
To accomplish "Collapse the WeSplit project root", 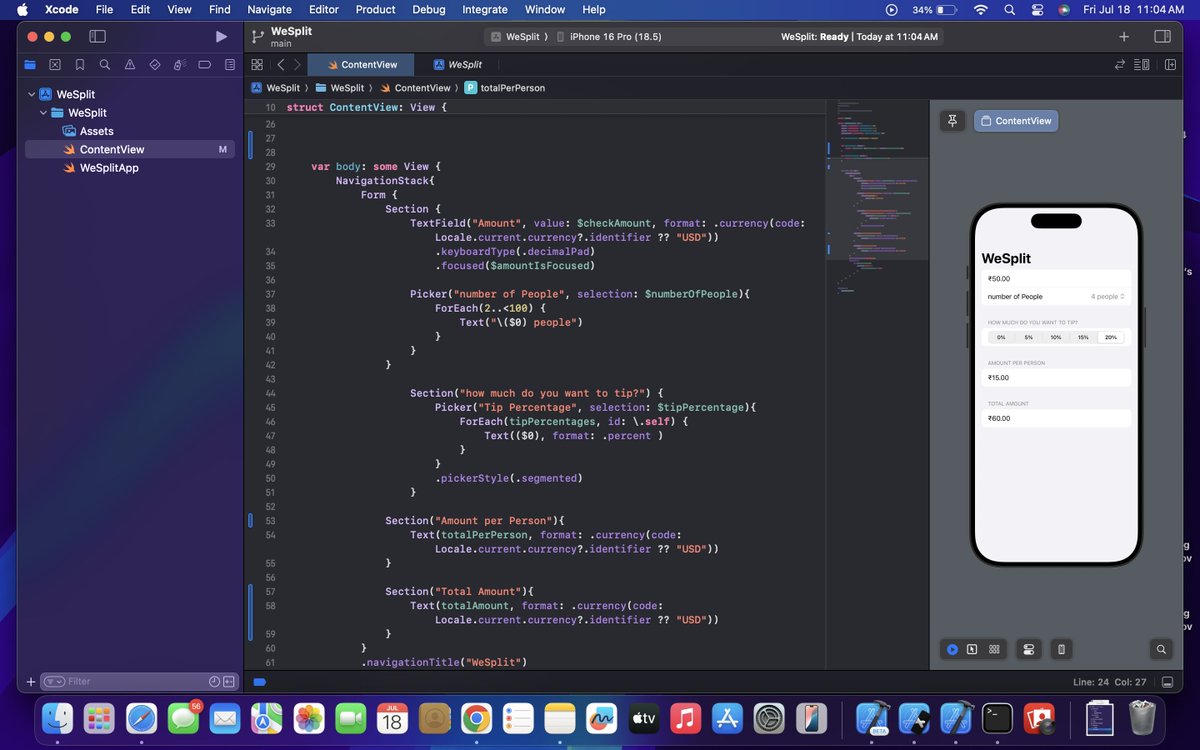I will (x=31, y=95).
